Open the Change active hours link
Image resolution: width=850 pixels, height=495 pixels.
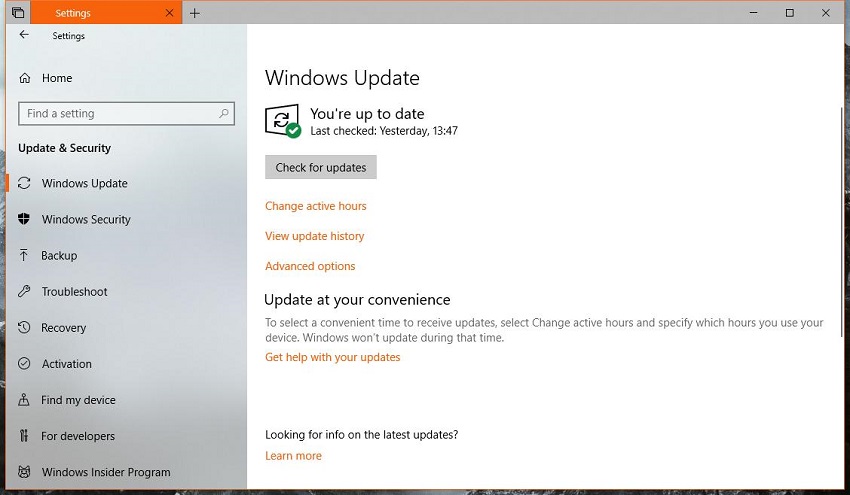click(x=315, y=206)
